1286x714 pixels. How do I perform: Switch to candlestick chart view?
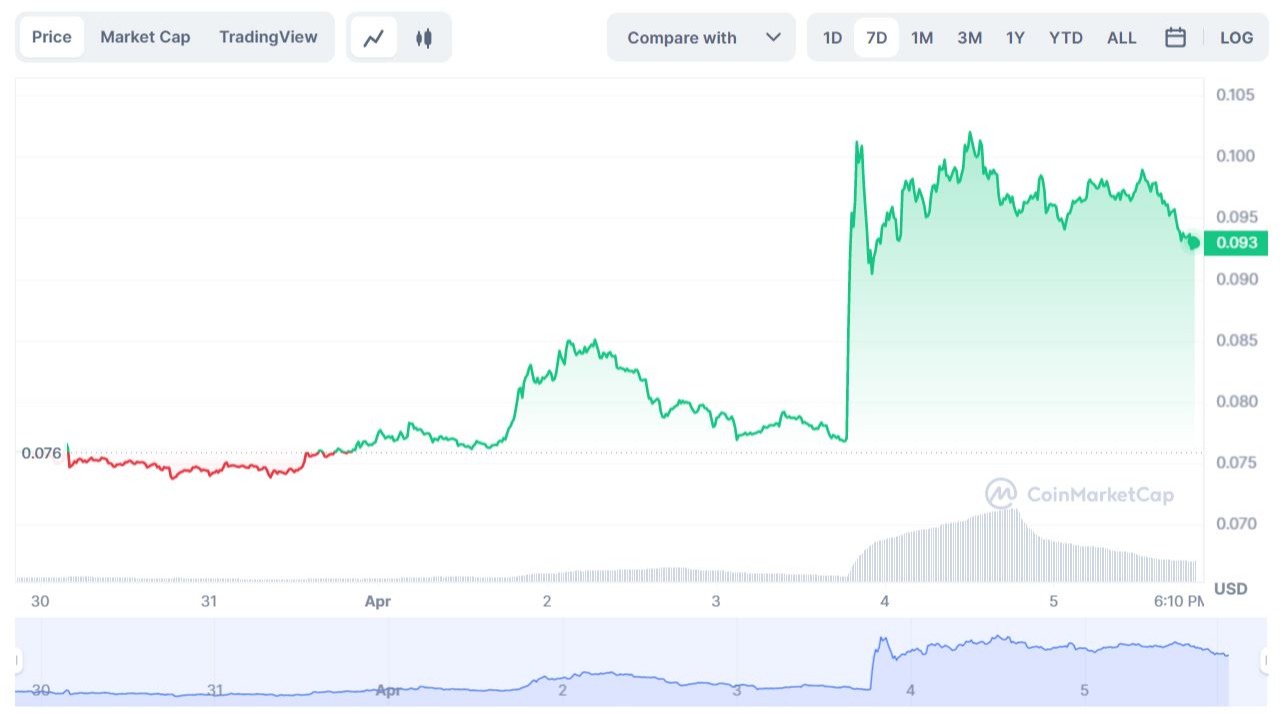424,38
